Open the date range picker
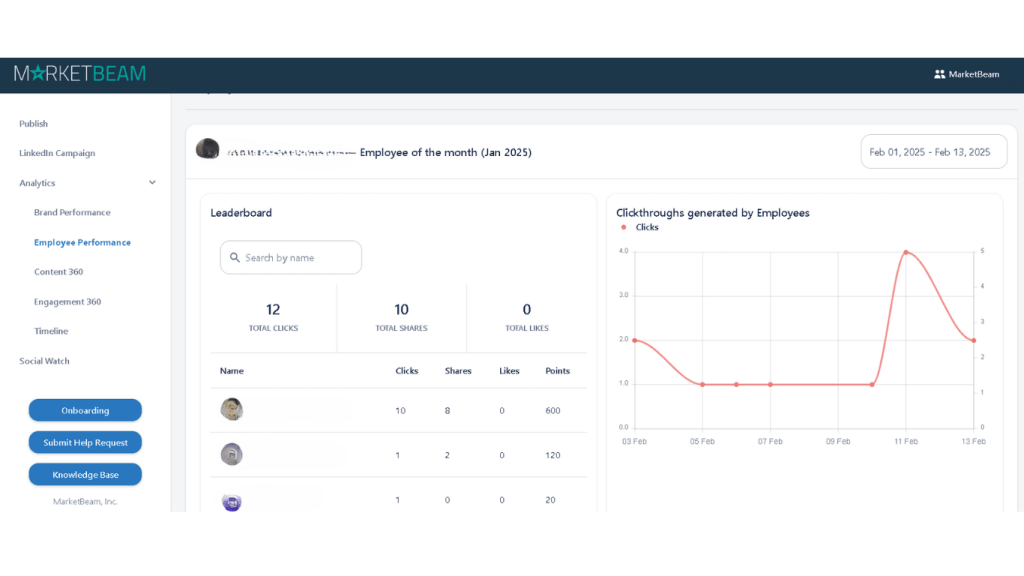 tap(933, 152)
